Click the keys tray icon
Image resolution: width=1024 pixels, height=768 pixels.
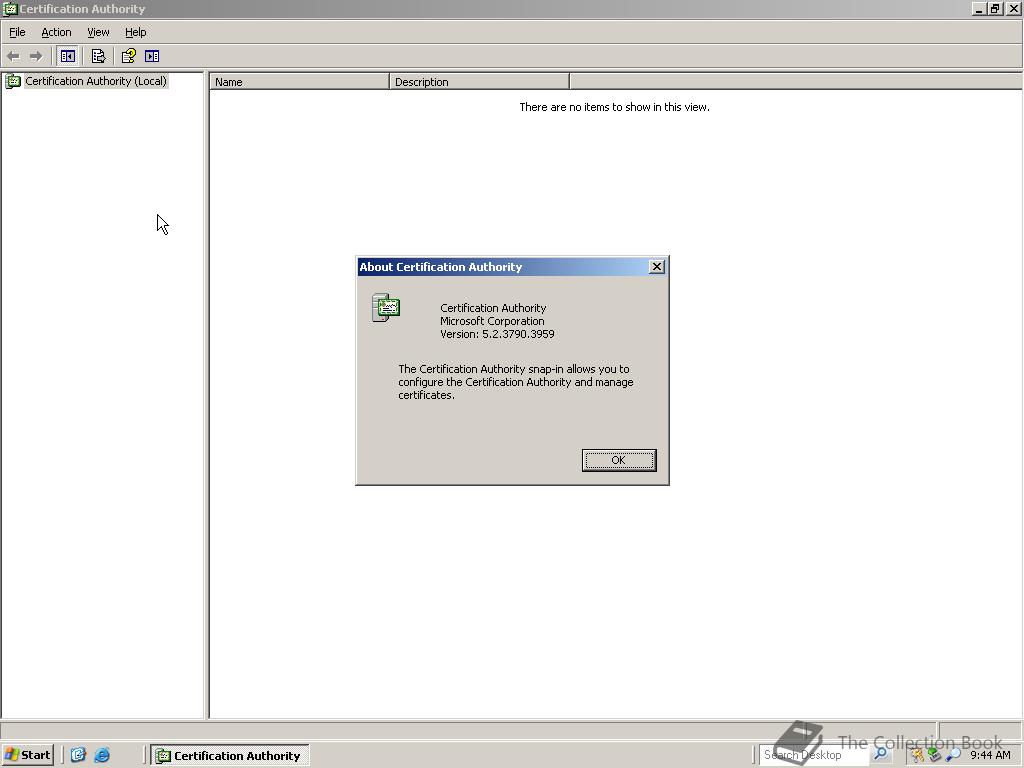tap(918, 756)
